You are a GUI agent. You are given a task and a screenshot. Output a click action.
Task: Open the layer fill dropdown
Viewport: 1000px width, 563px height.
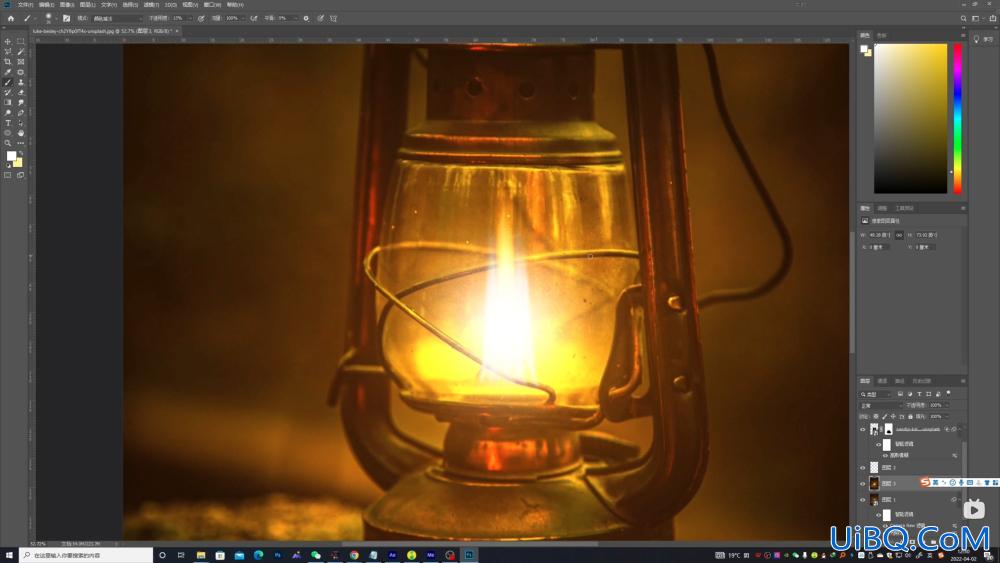(946, 416)
